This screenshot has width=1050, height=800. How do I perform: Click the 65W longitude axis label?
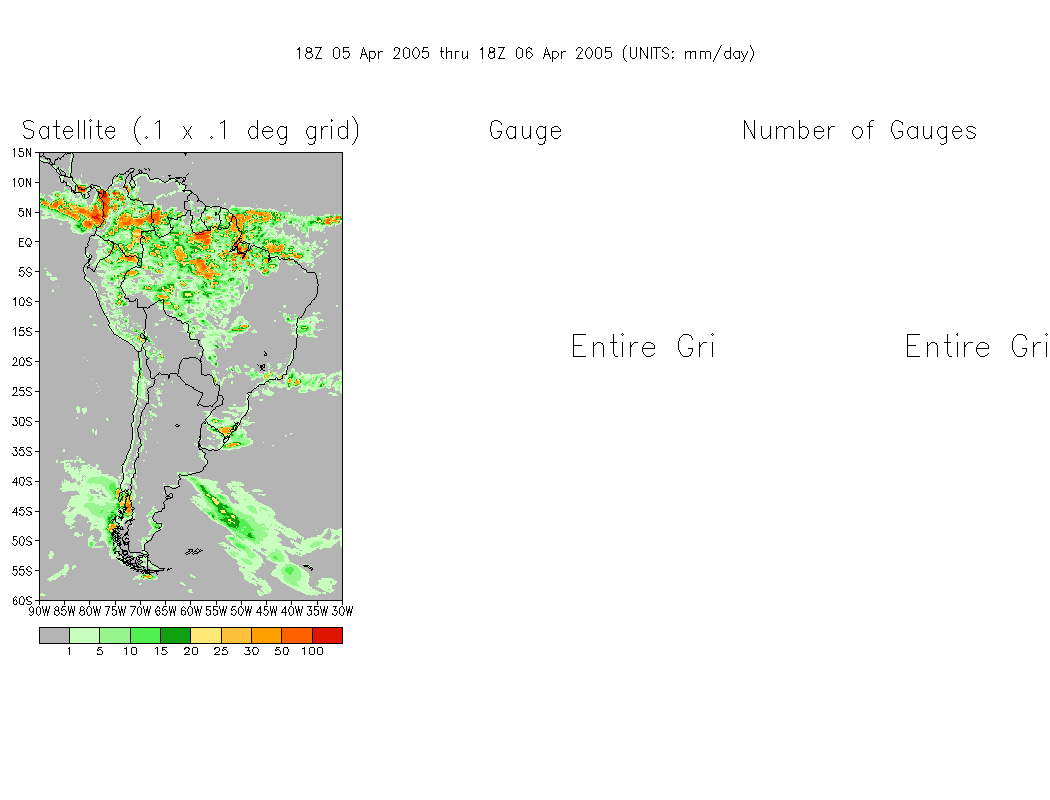tap(165, 611)
